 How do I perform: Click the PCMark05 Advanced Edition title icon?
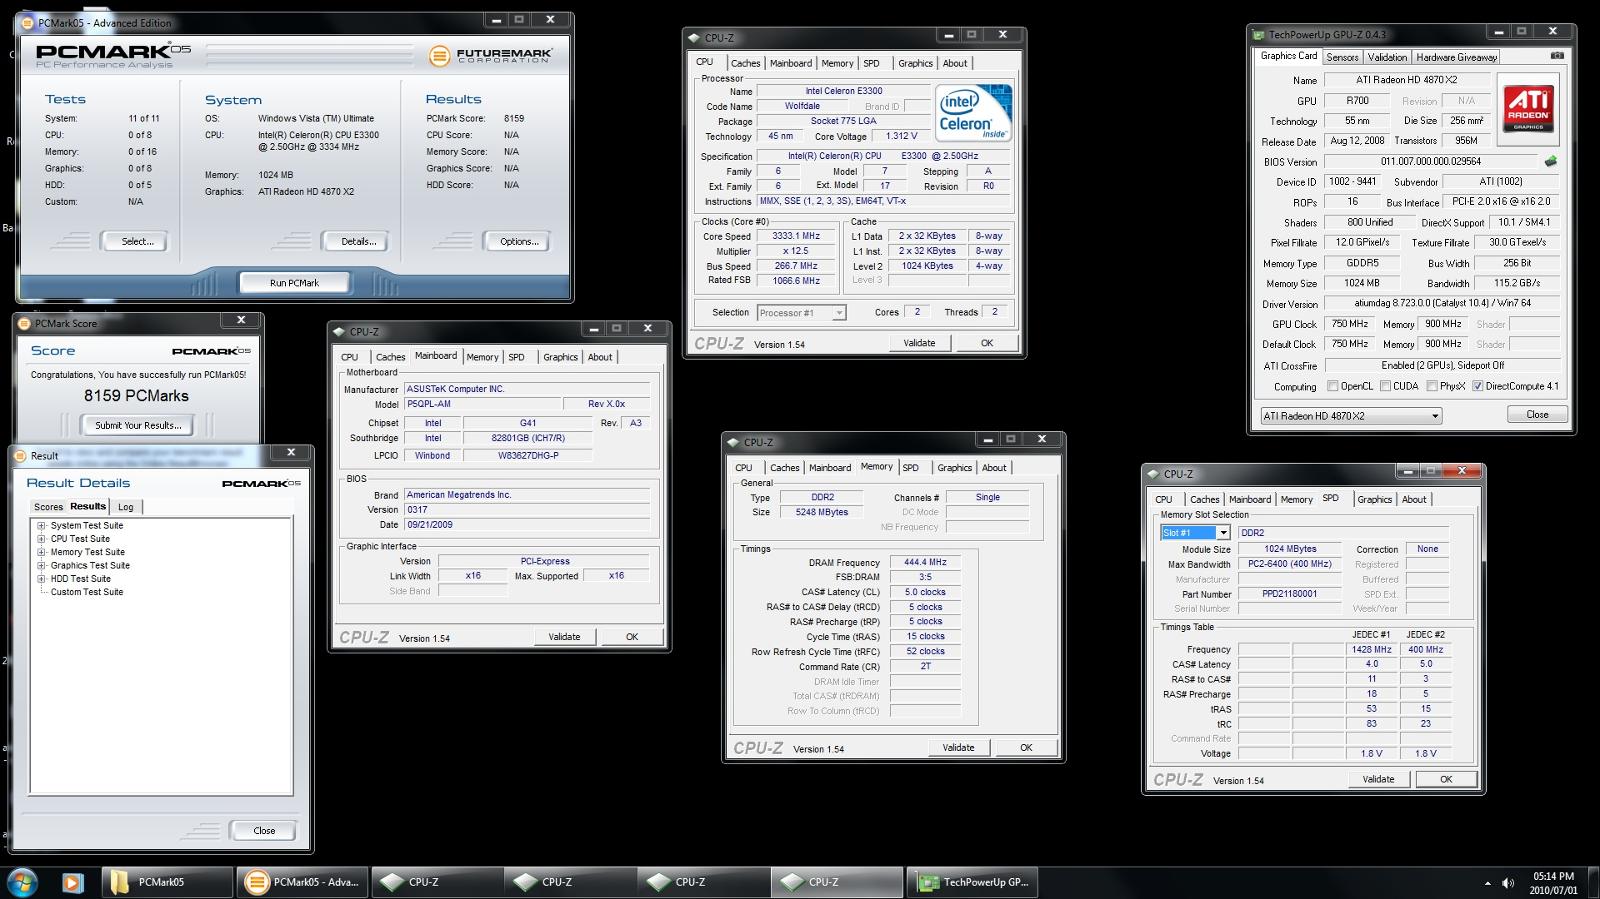pyautogui.click(x=27, y=22)
